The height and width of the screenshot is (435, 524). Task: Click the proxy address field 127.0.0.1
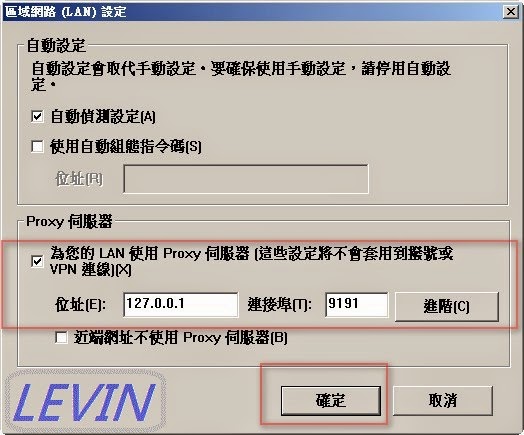point(180,304)
